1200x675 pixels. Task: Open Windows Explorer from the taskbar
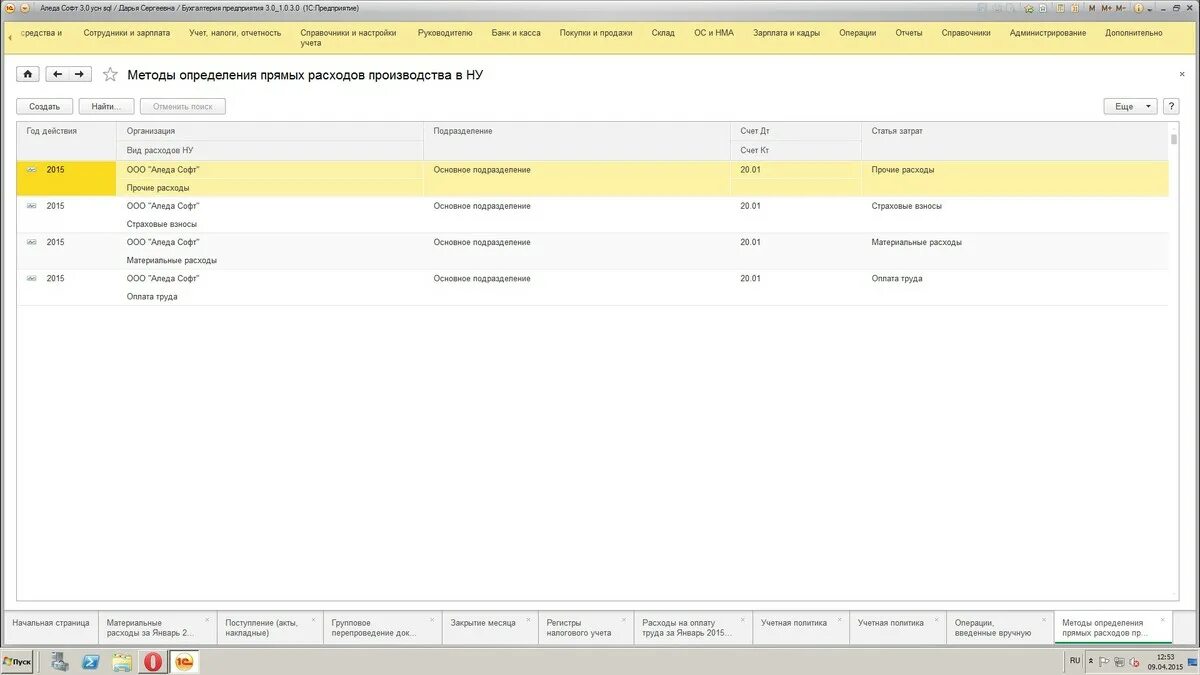122,662
